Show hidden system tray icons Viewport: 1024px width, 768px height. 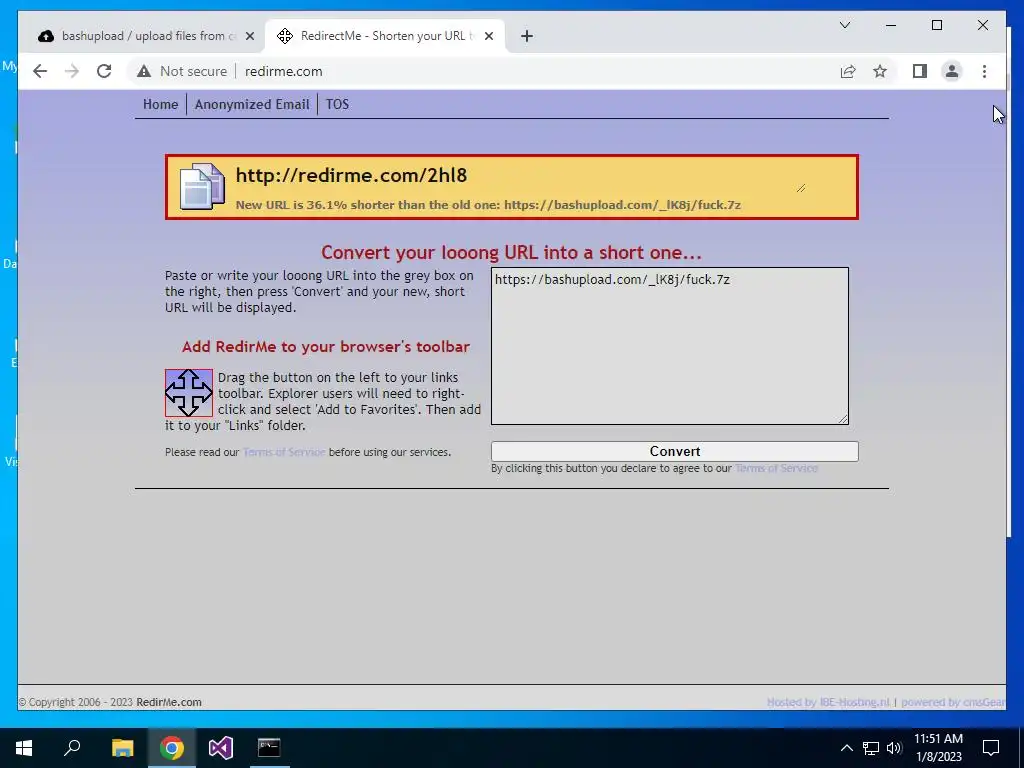coord(846,748)
